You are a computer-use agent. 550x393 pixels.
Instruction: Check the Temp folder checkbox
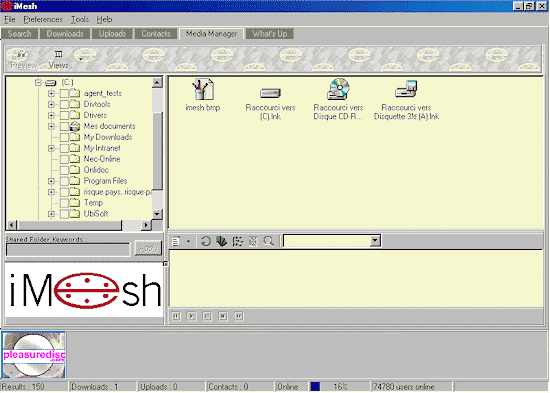(64, 203)
